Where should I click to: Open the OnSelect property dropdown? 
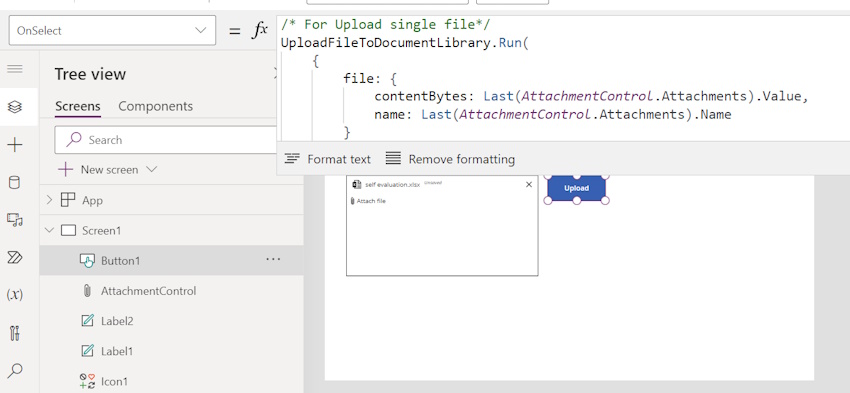tap(112, 30)
